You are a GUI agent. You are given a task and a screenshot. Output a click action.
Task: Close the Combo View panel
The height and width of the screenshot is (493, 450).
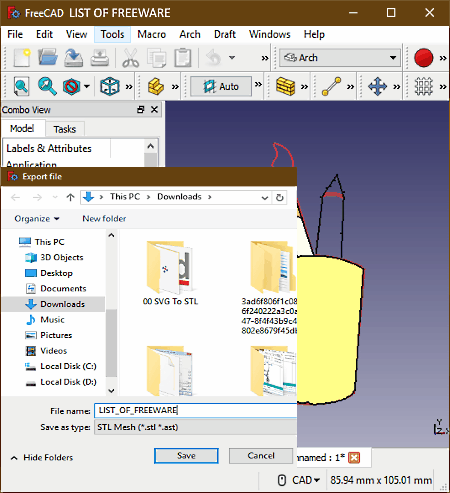tap(154, 109)
